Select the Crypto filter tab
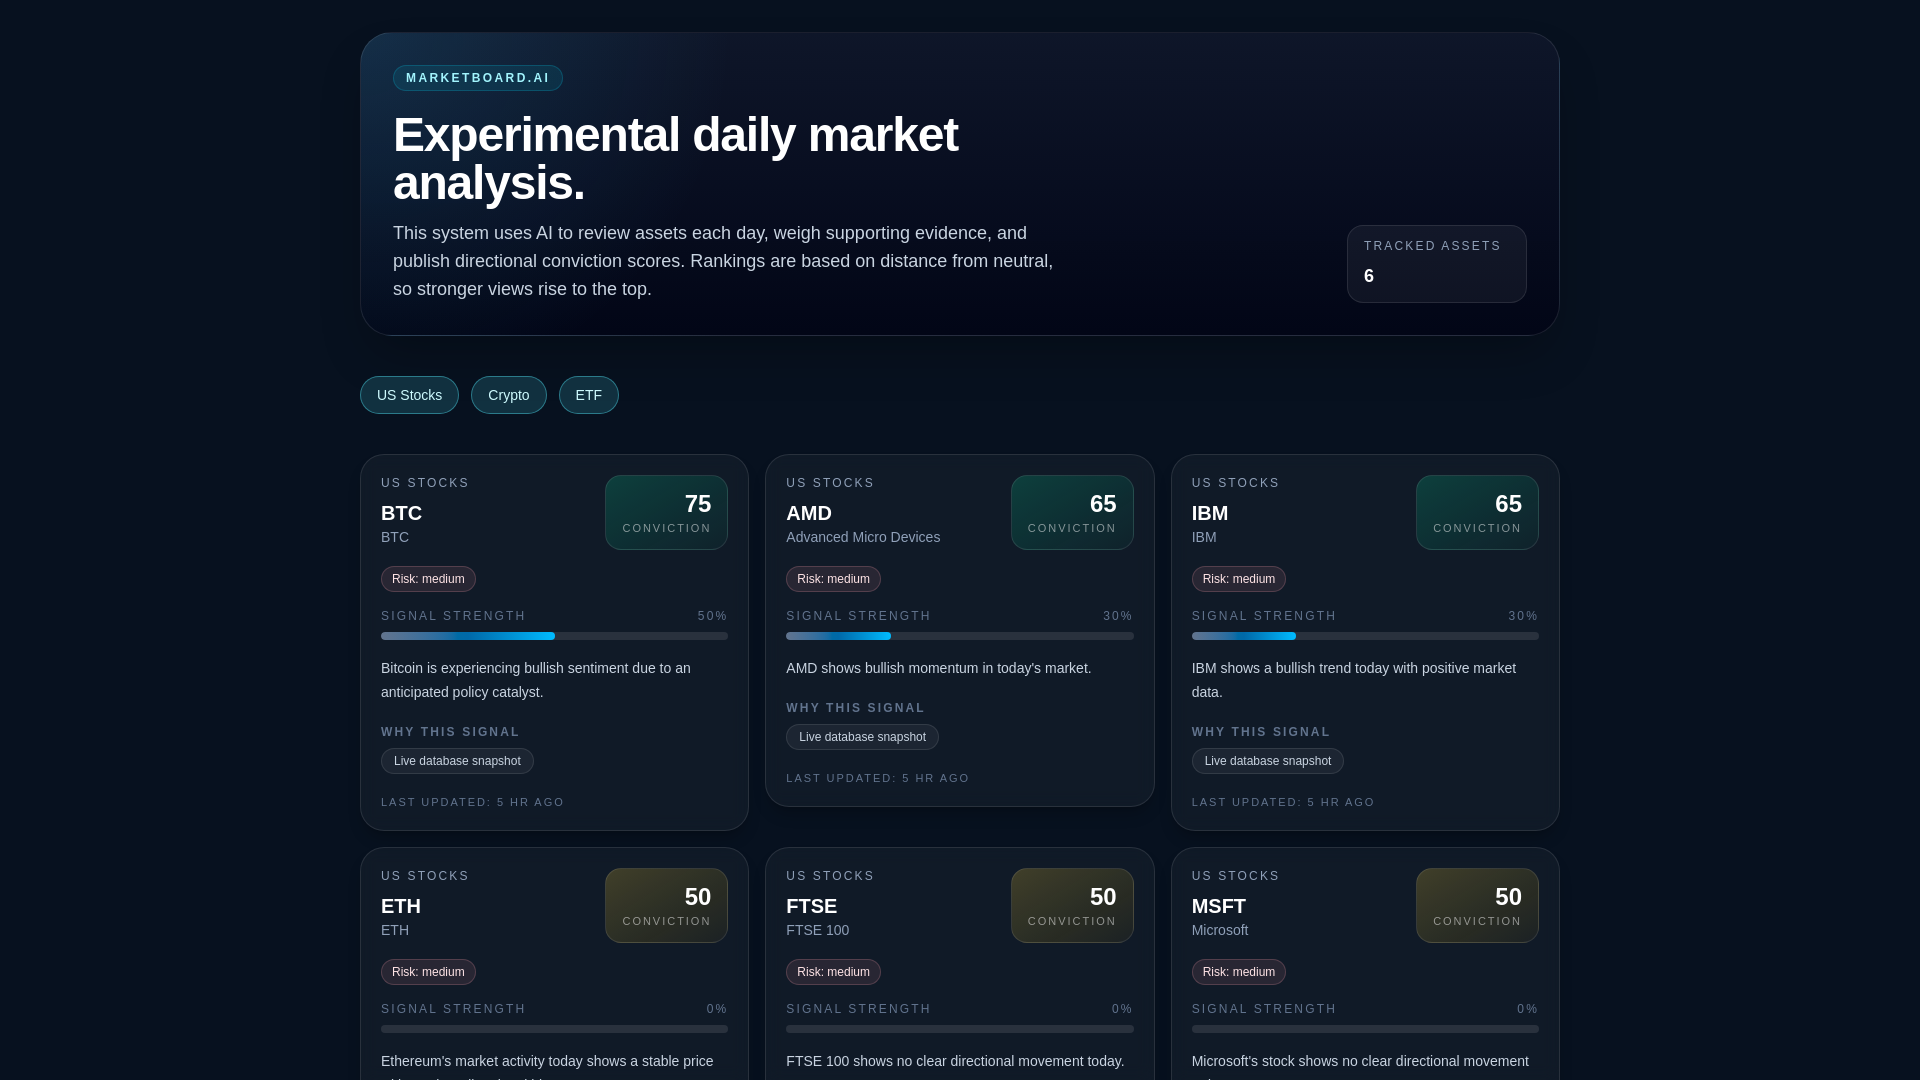1920x1080 pixels. pos(508,395)
